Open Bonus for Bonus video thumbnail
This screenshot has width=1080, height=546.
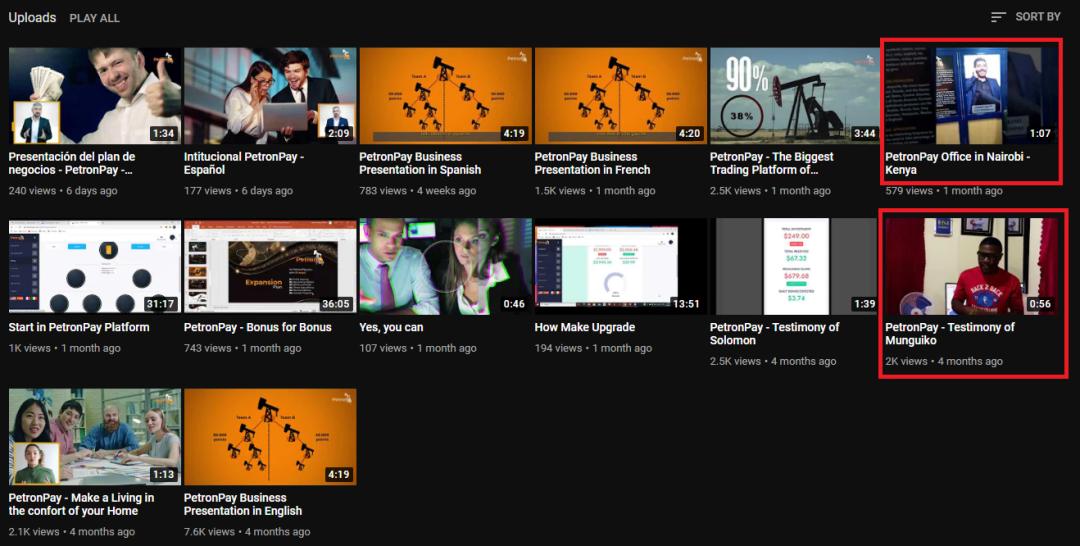pyautogui.click(x=270, y=266)
